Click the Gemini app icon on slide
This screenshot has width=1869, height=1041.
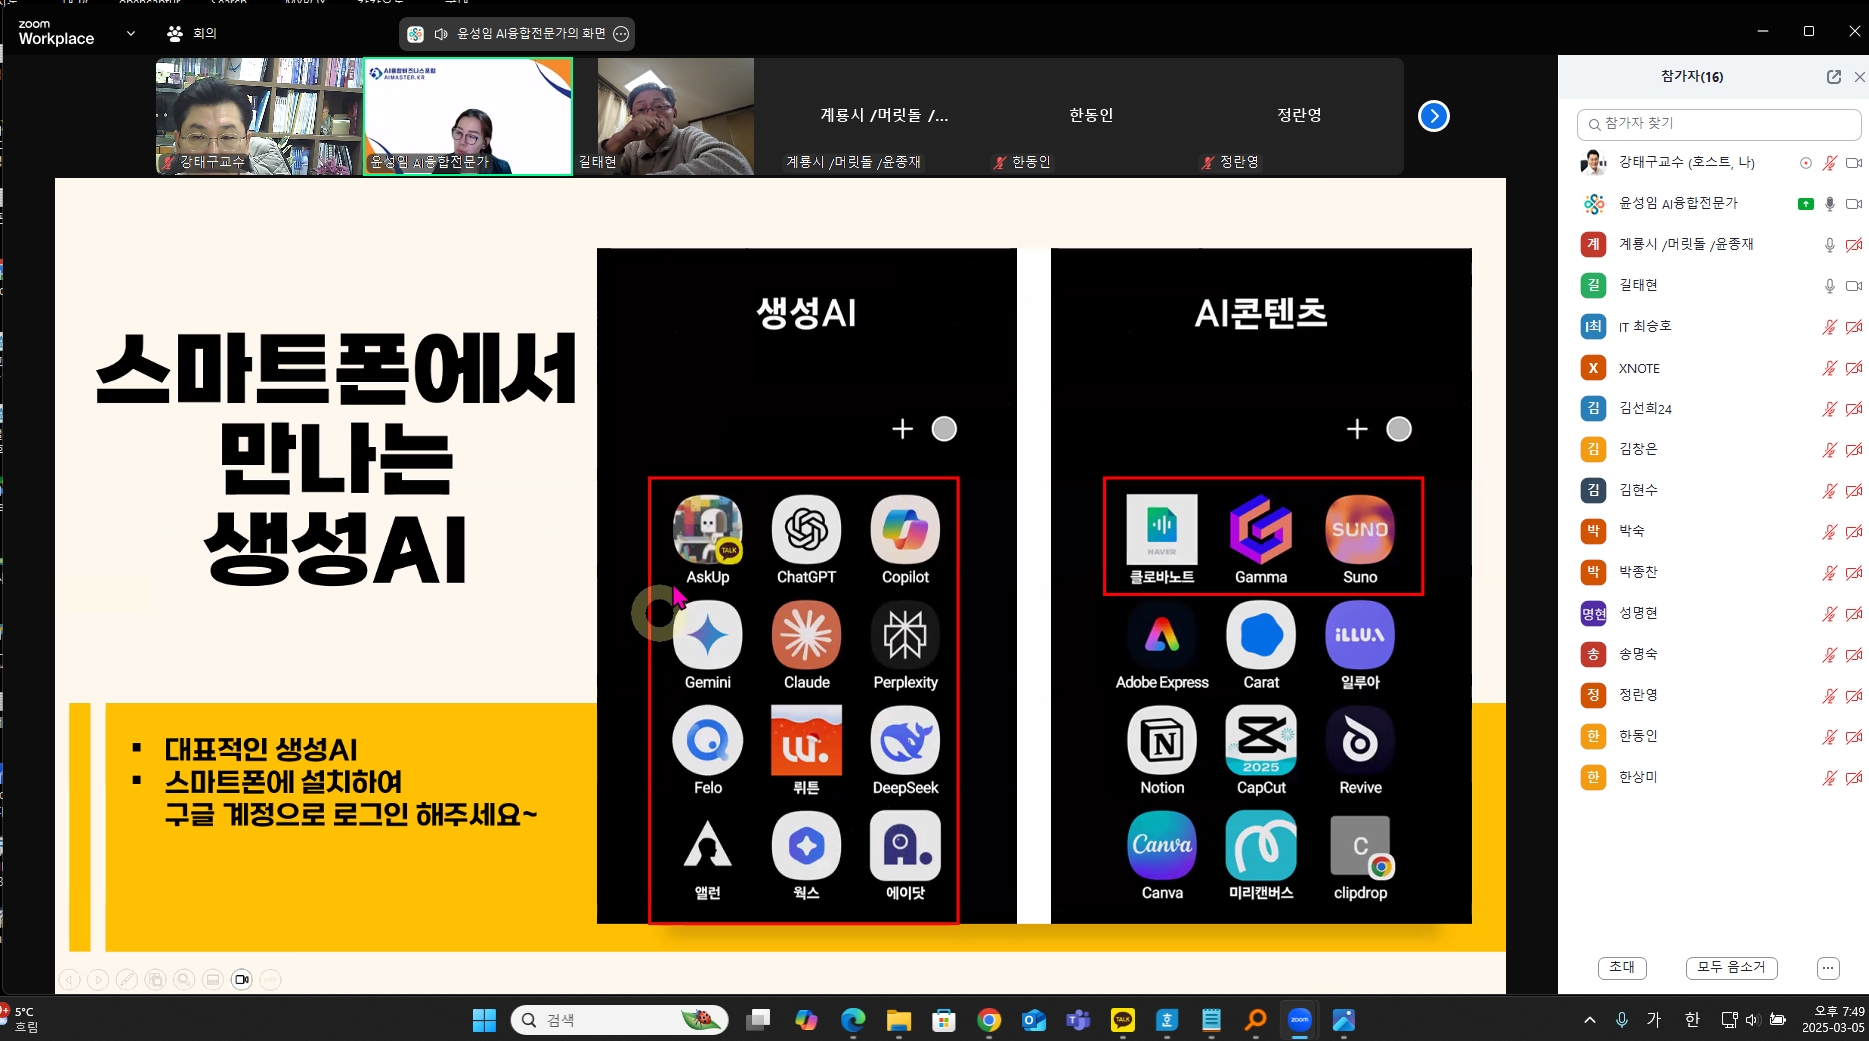(708, 635)
